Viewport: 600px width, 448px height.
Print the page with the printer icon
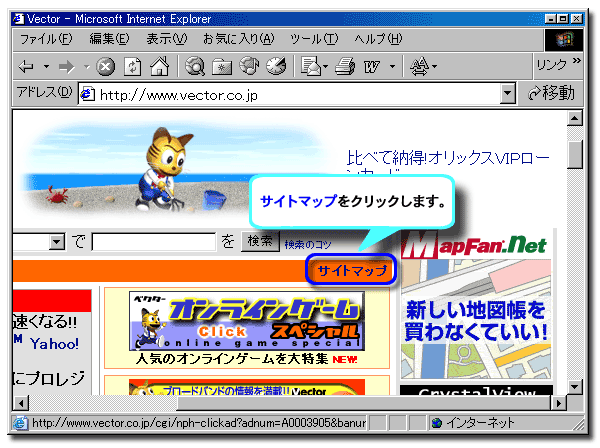pyautogui.click(x=345, y=66)
